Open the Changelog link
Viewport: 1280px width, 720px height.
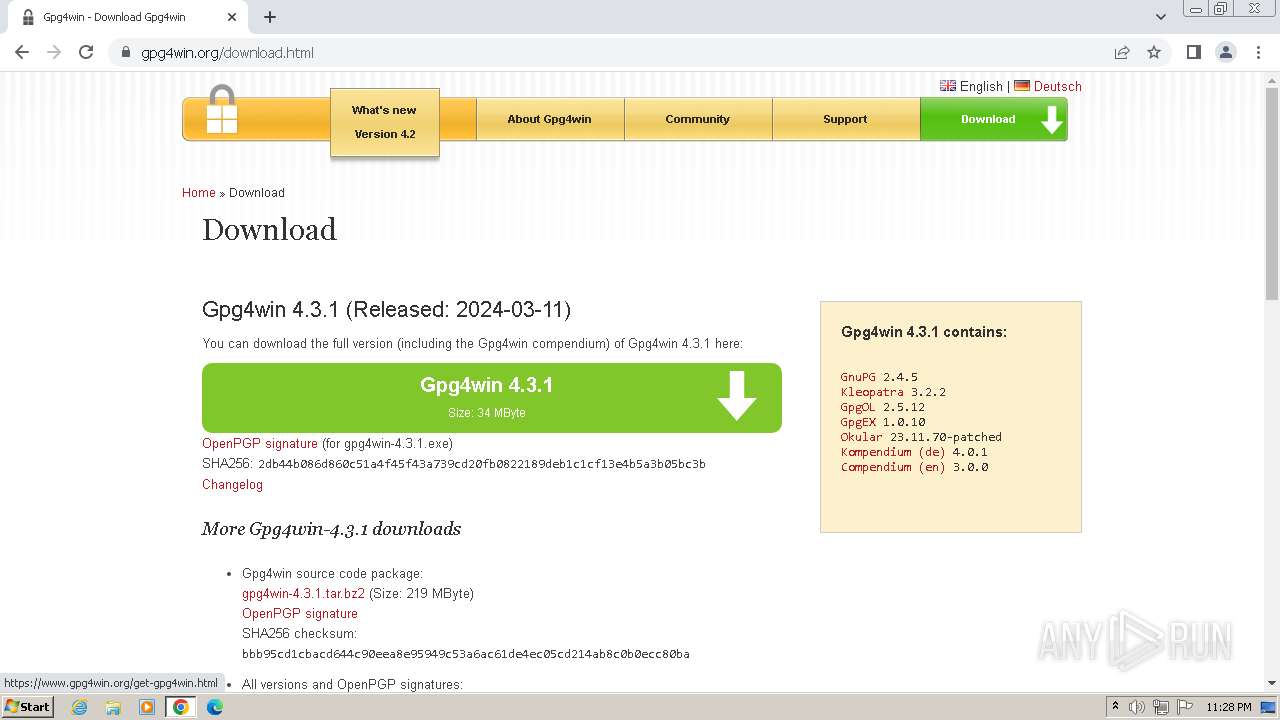[x=232, y=485]
